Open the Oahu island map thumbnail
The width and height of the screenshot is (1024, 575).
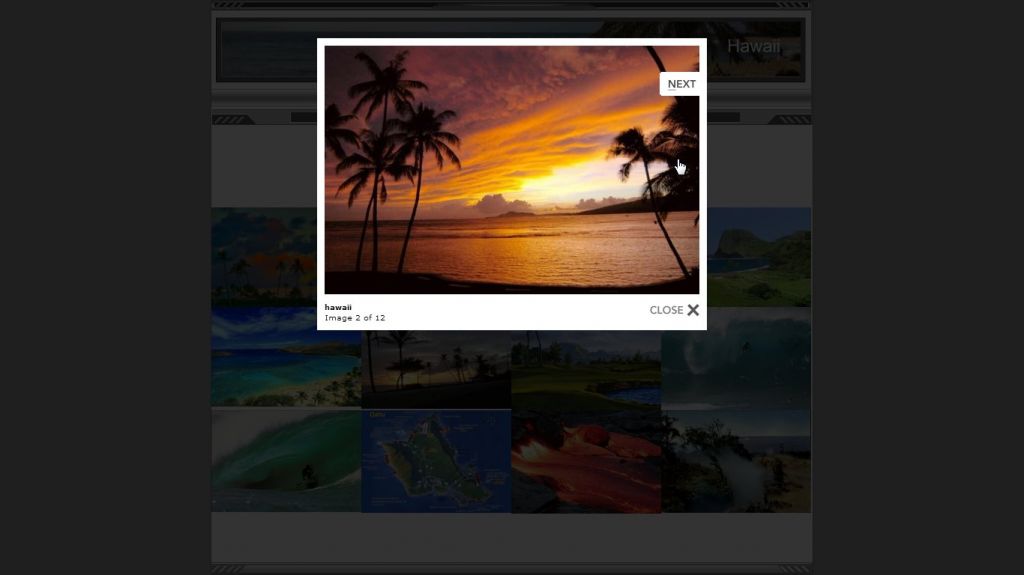(x=436, y=460)
